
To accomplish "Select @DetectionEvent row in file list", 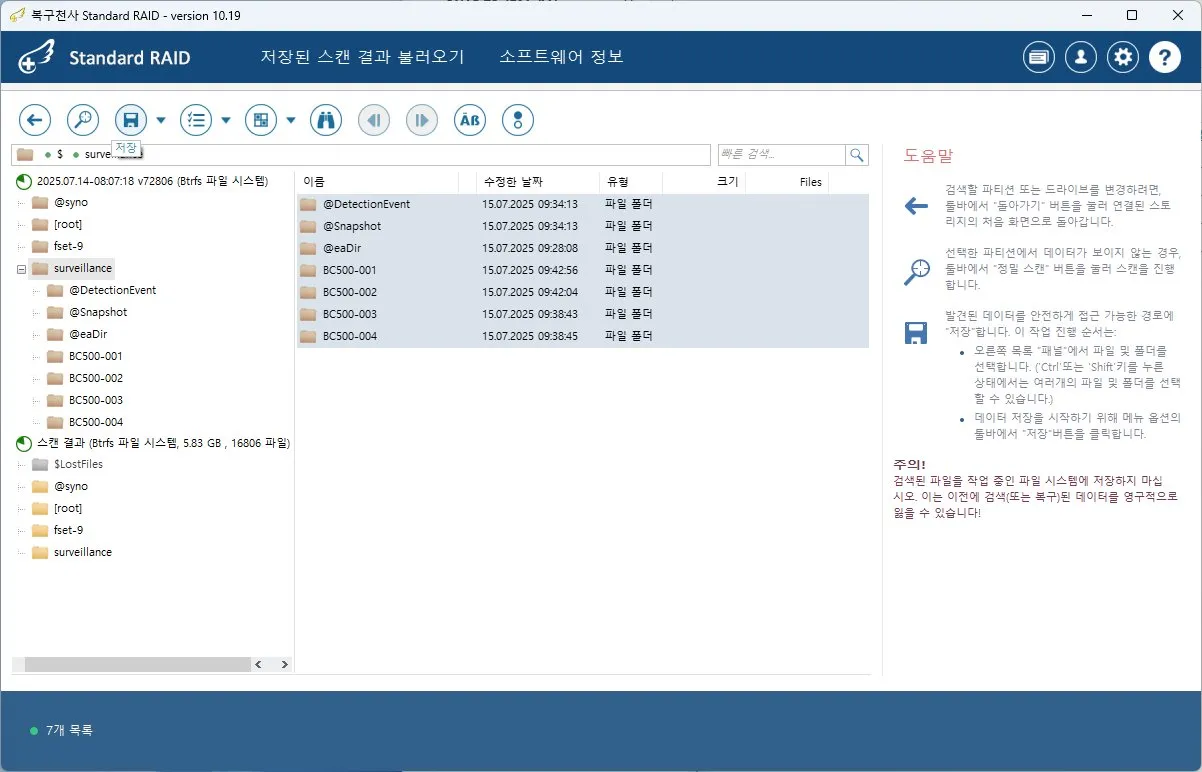I will 583,204.
